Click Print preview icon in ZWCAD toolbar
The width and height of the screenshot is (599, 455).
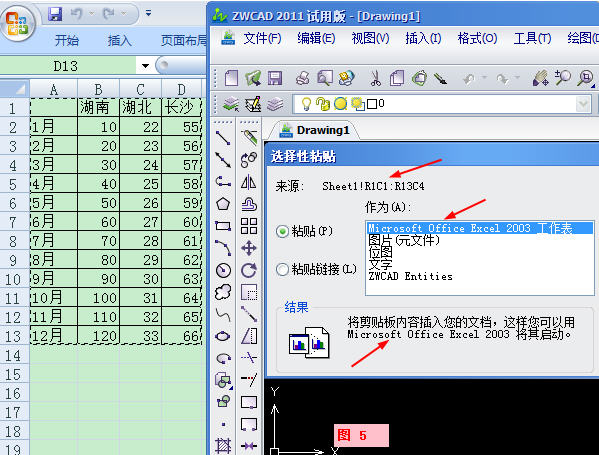[325, 78]
